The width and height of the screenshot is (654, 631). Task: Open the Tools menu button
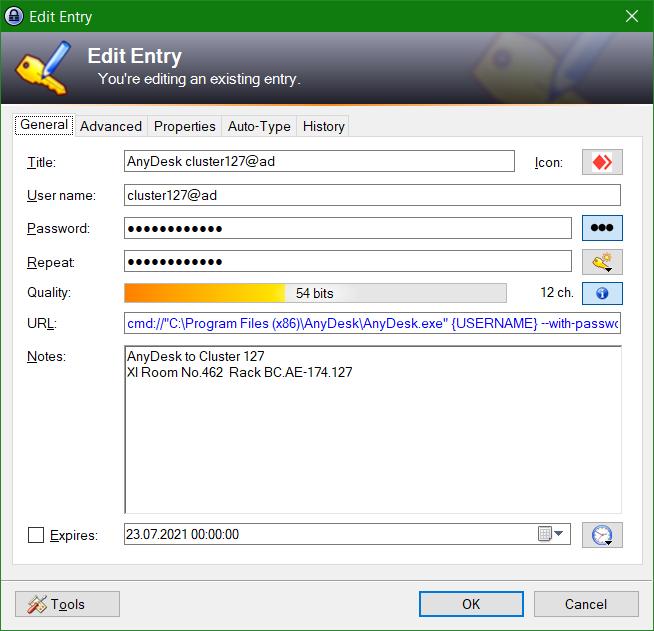(x=68, y=604)
